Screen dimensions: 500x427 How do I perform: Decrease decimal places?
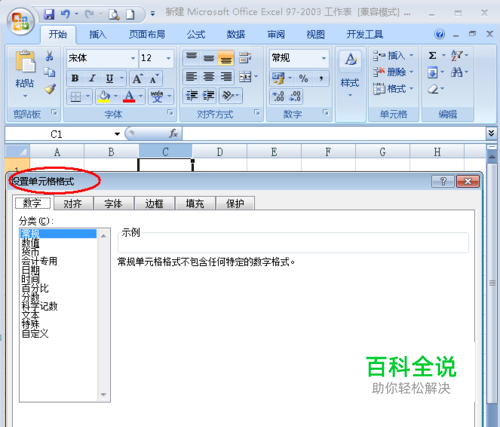tap(295, 96)
